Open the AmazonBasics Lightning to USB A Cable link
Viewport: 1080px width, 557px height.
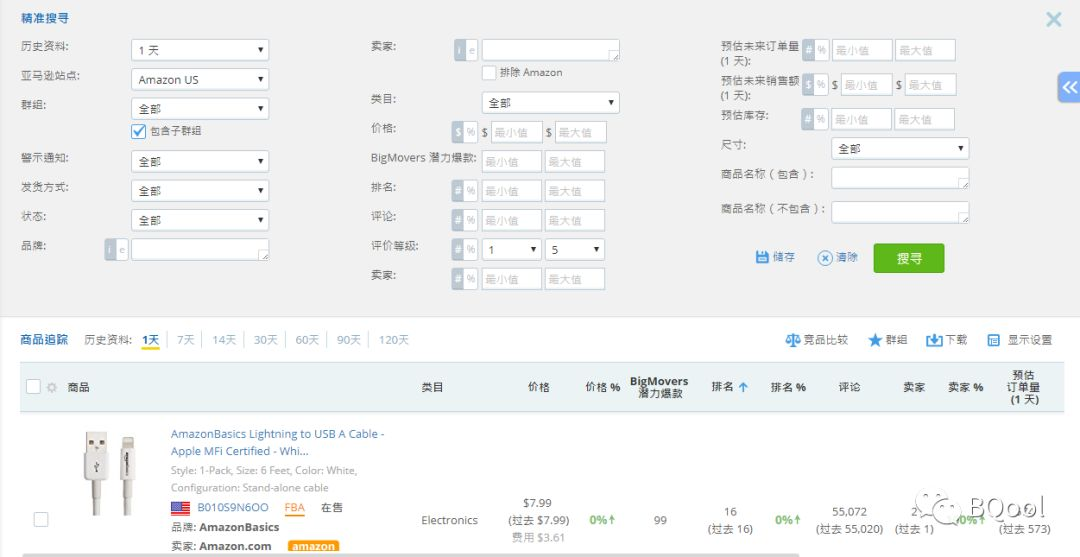click(x=278, y=443)
